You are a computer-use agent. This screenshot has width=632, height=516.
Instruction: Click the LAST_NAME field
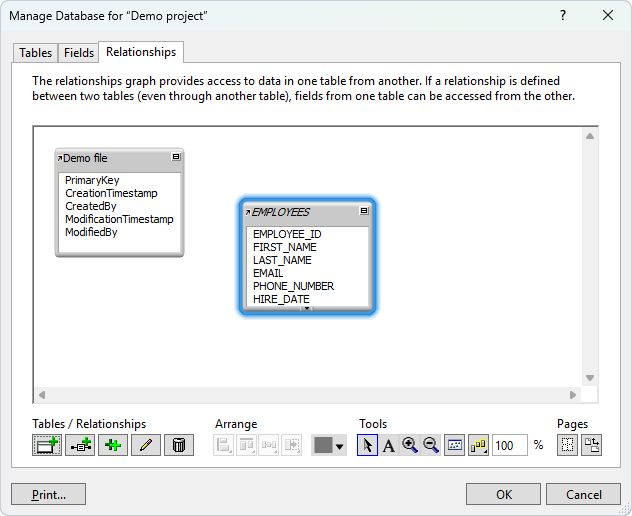pyautogui.click(x=282, y=260)
